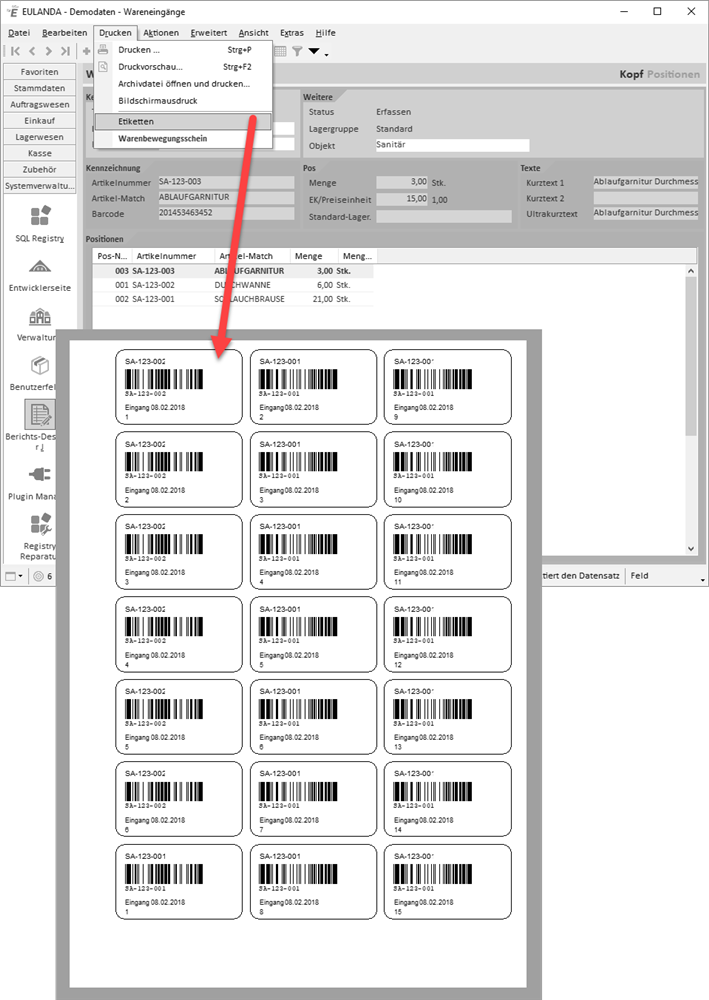
Task: Select position row 002 SA-123-001
Action: (233, 299)
